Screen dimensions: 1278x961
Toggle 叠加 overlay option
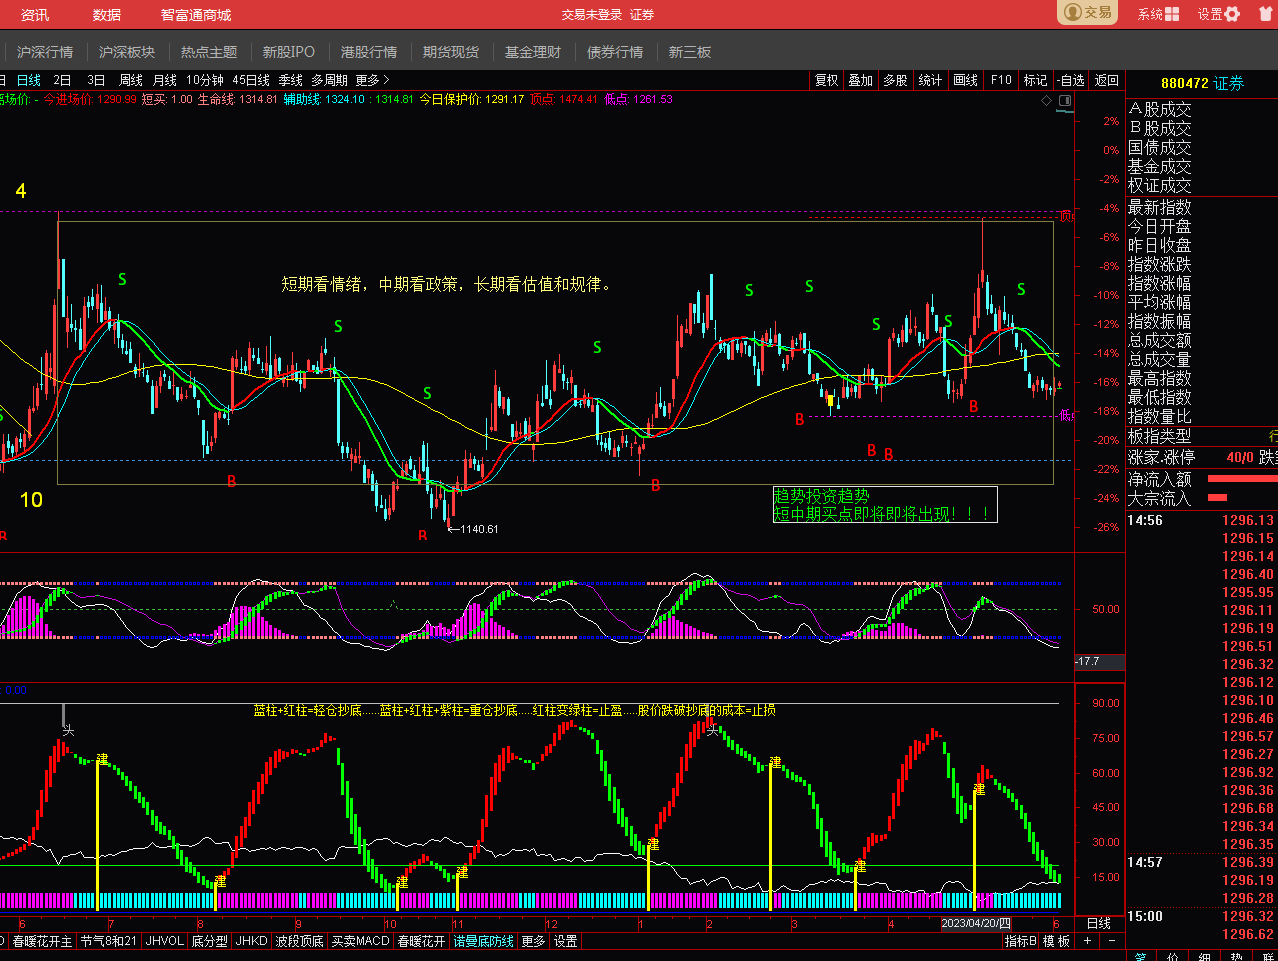click(861, 80)
